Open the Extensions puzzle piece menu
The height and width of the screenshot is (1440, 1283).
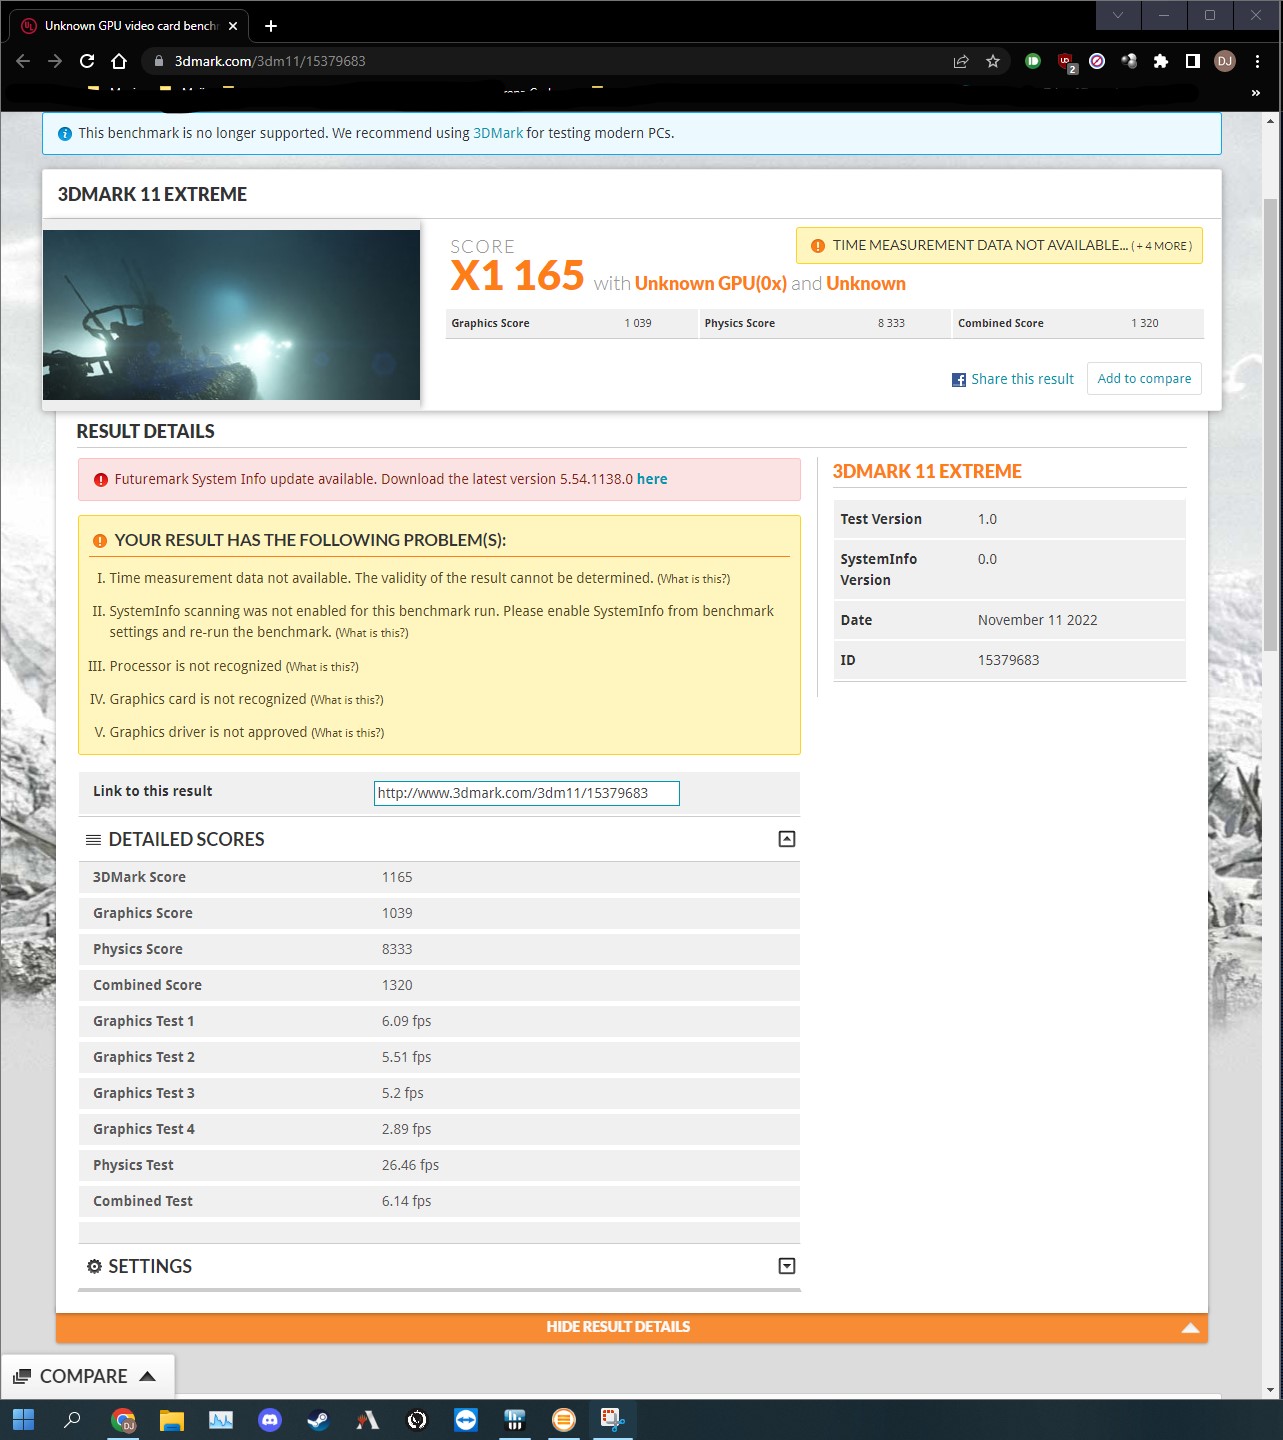point(1161,61)
